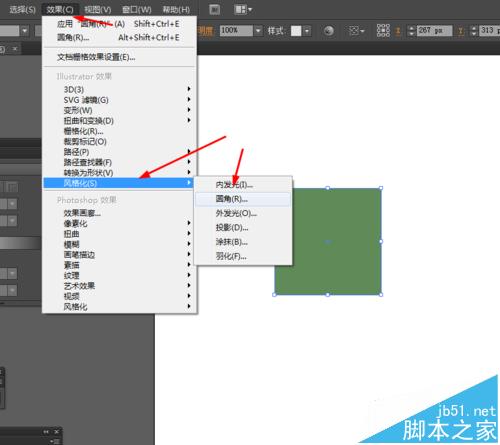Screen dimensions: 500x445
Task: Click the collapse arrows on bottom-left panel
Action: pyautogui.click(x=46, y=432)
